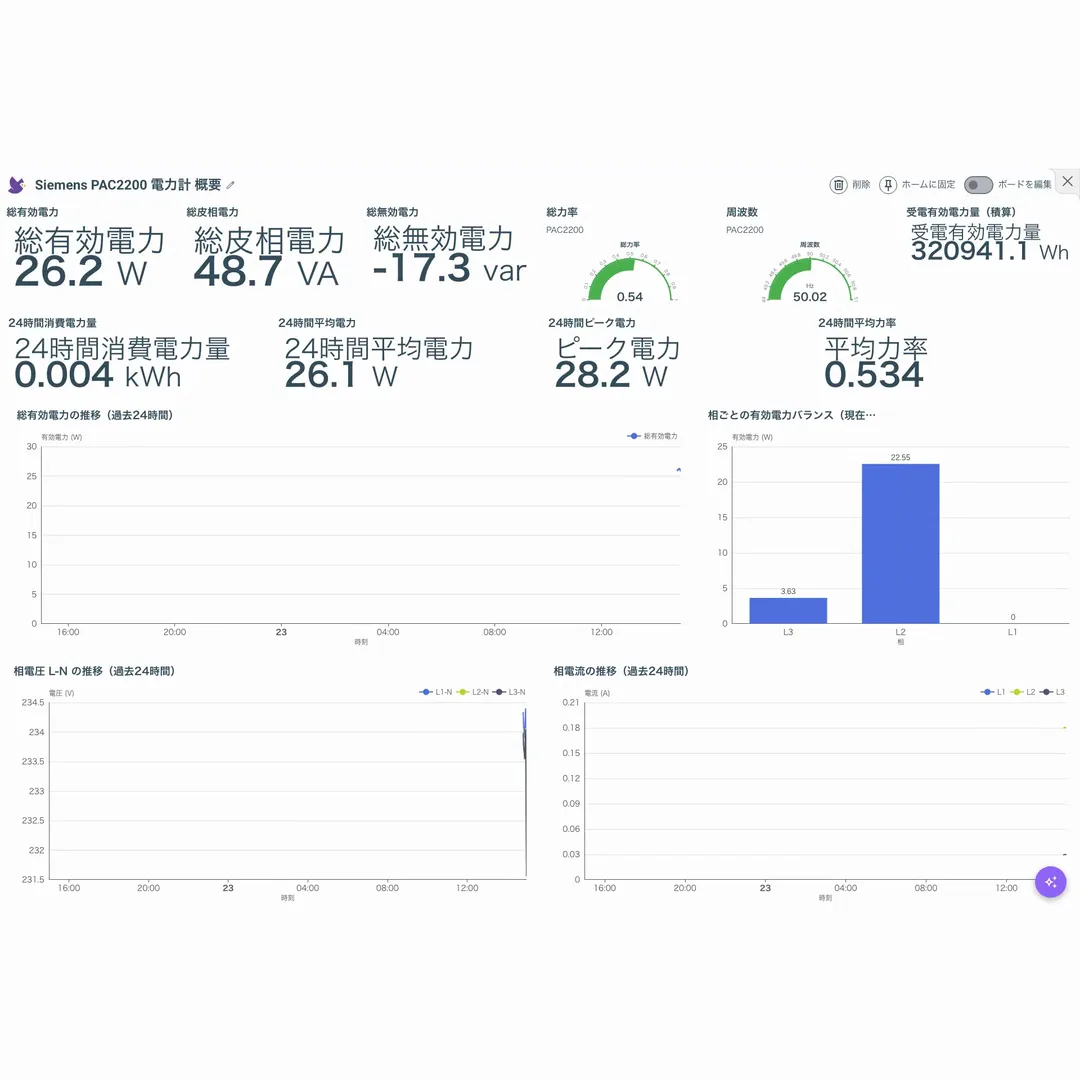Select the L3 bar labeled 3.63
This screenshot has height=1080, width=1080.
pyautogui.click(x=788, y=610)
